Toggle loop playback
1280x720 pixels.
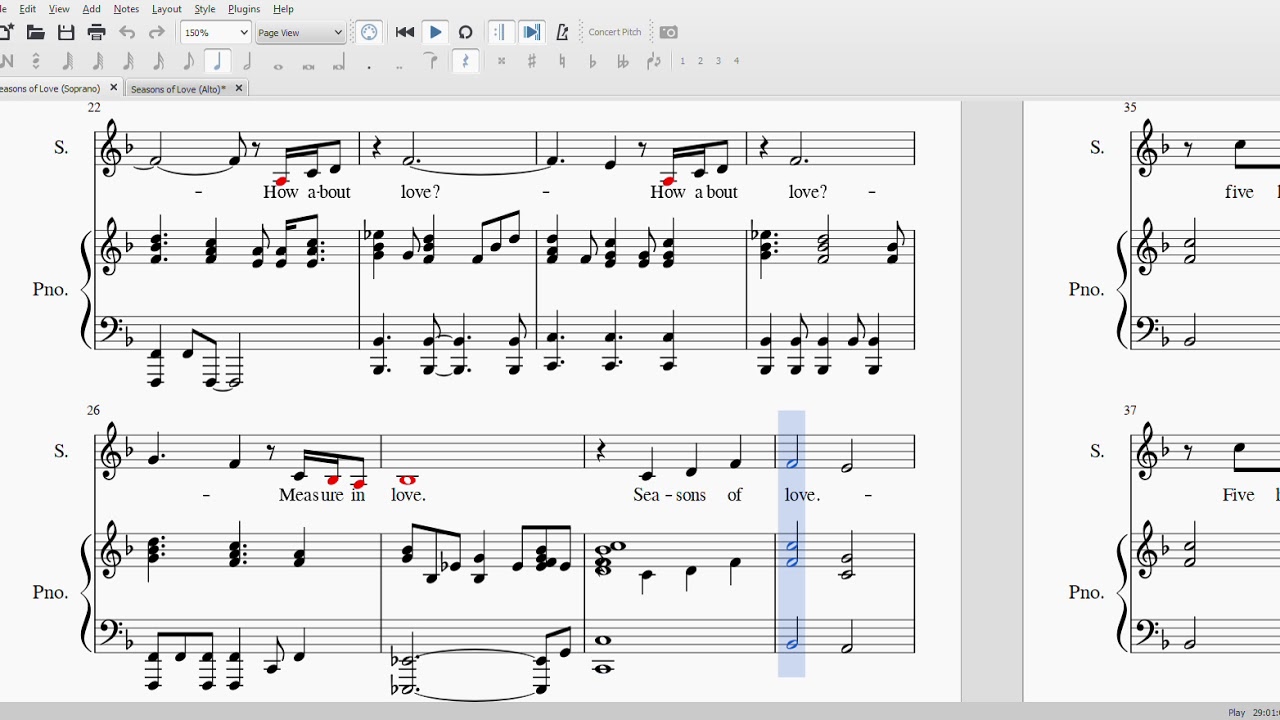pyautogui.click(x=465, y=32)
